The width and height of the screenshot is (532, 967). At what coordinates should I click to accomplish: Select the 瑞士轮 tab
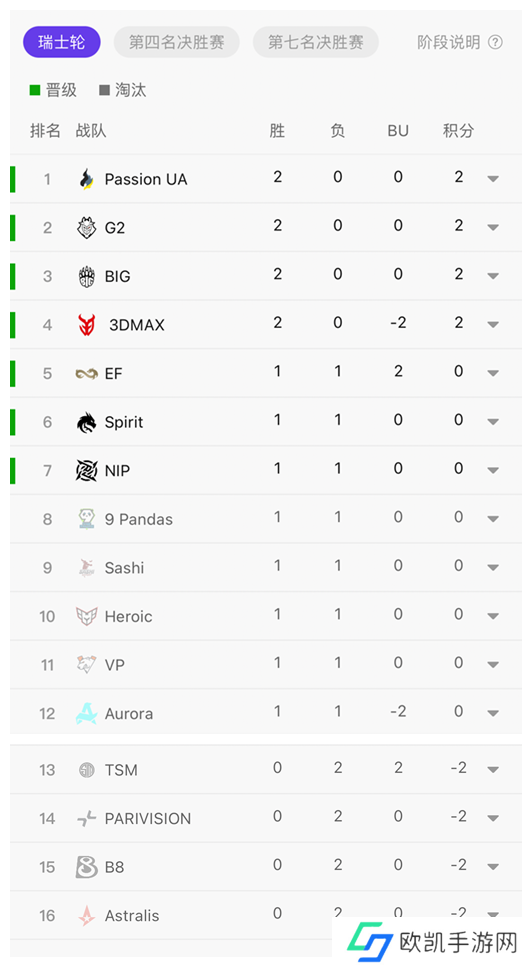[62, 42]
